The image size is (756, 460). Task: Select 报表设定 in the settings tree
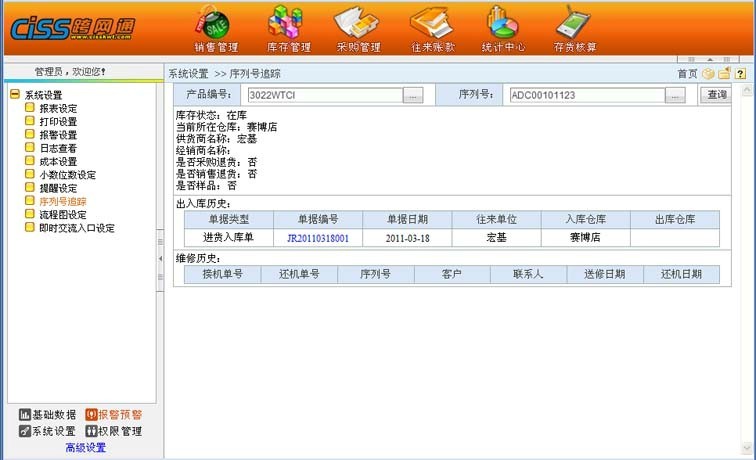tap(57, 109)
